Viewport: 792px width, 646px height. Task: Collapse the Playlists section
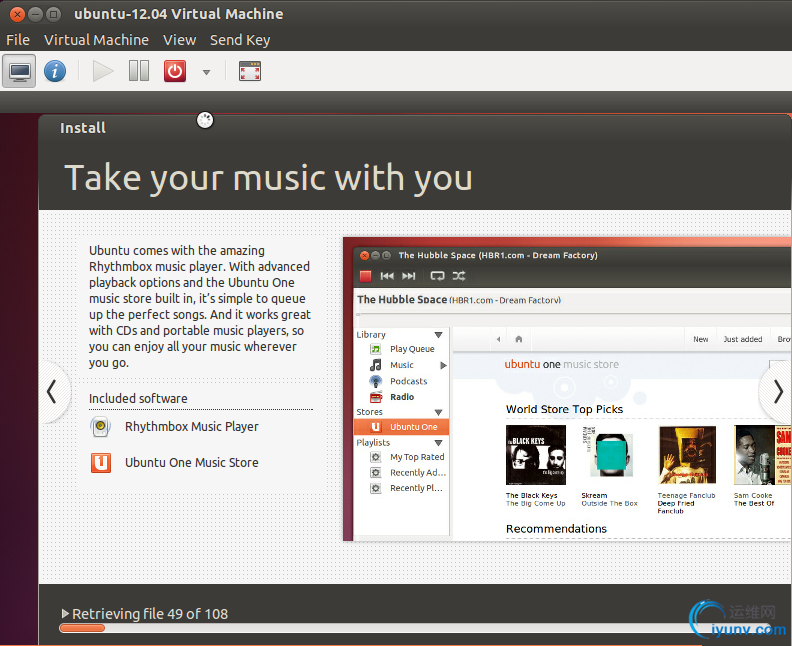tap(438, 443)
